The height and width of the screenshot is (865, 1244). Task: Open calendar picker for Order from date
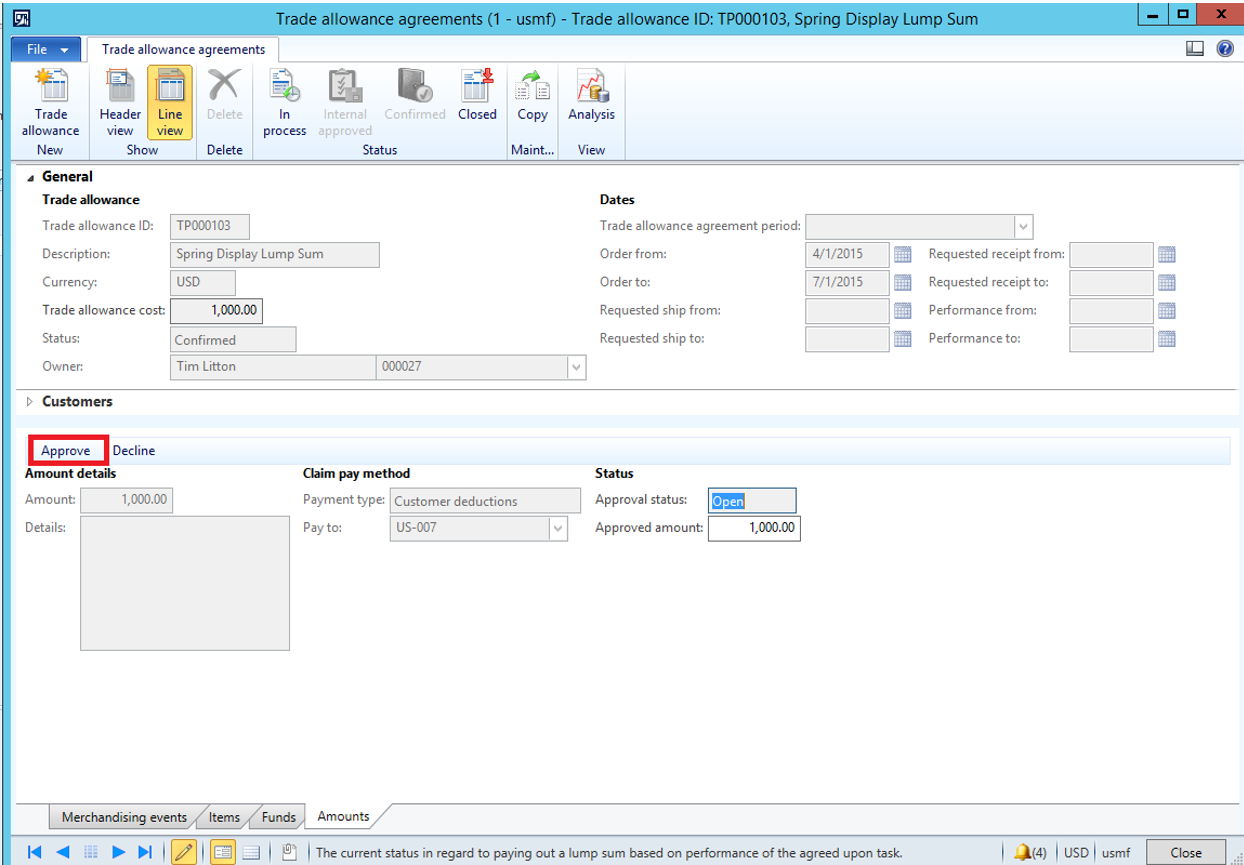click(x=902, y=255)
